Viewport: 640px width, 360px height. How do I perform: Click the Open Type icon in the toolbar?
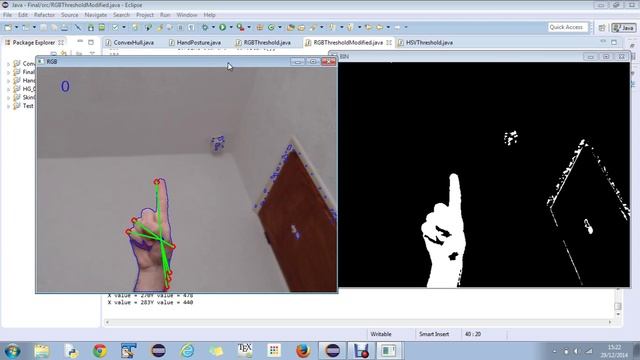pyautogui.click(x=291, y=27)
